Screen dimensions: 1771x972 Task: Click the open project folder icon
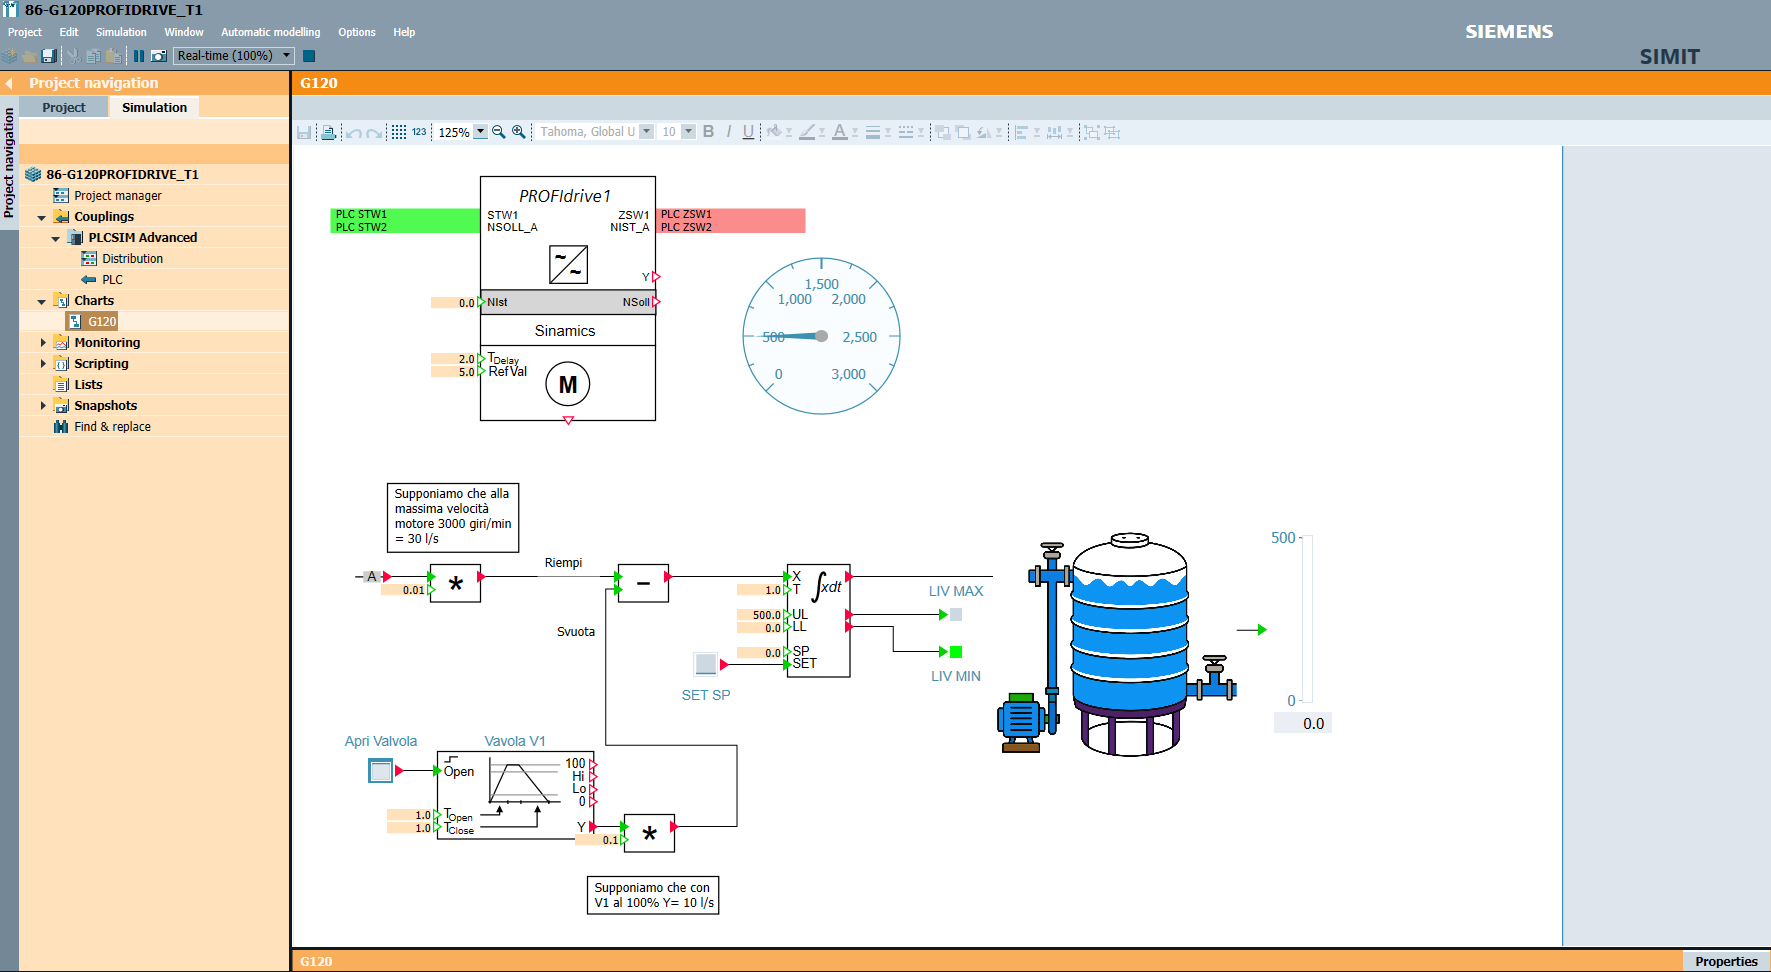(x=29, y=56)
